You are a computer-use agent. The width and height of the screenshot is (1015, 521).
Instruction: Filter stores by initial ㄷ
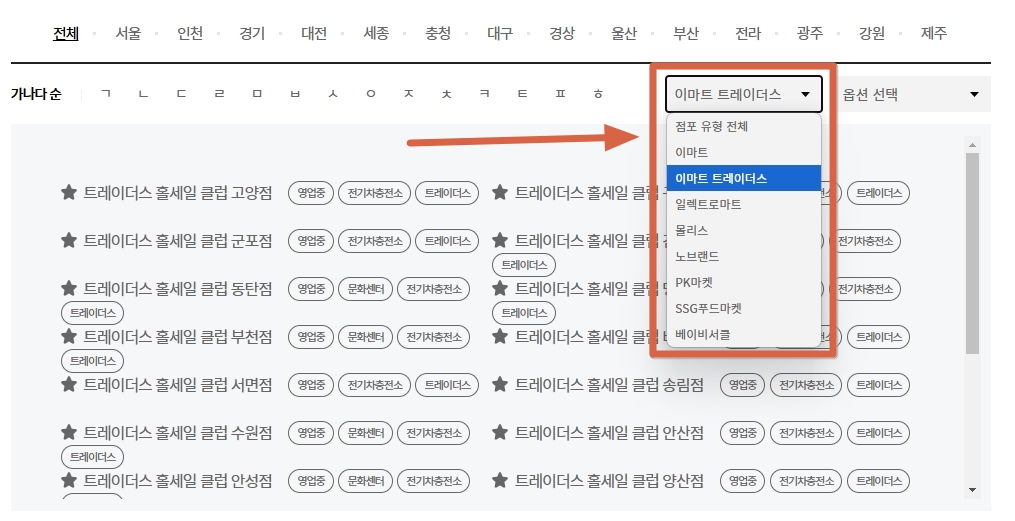coord(181,94)
